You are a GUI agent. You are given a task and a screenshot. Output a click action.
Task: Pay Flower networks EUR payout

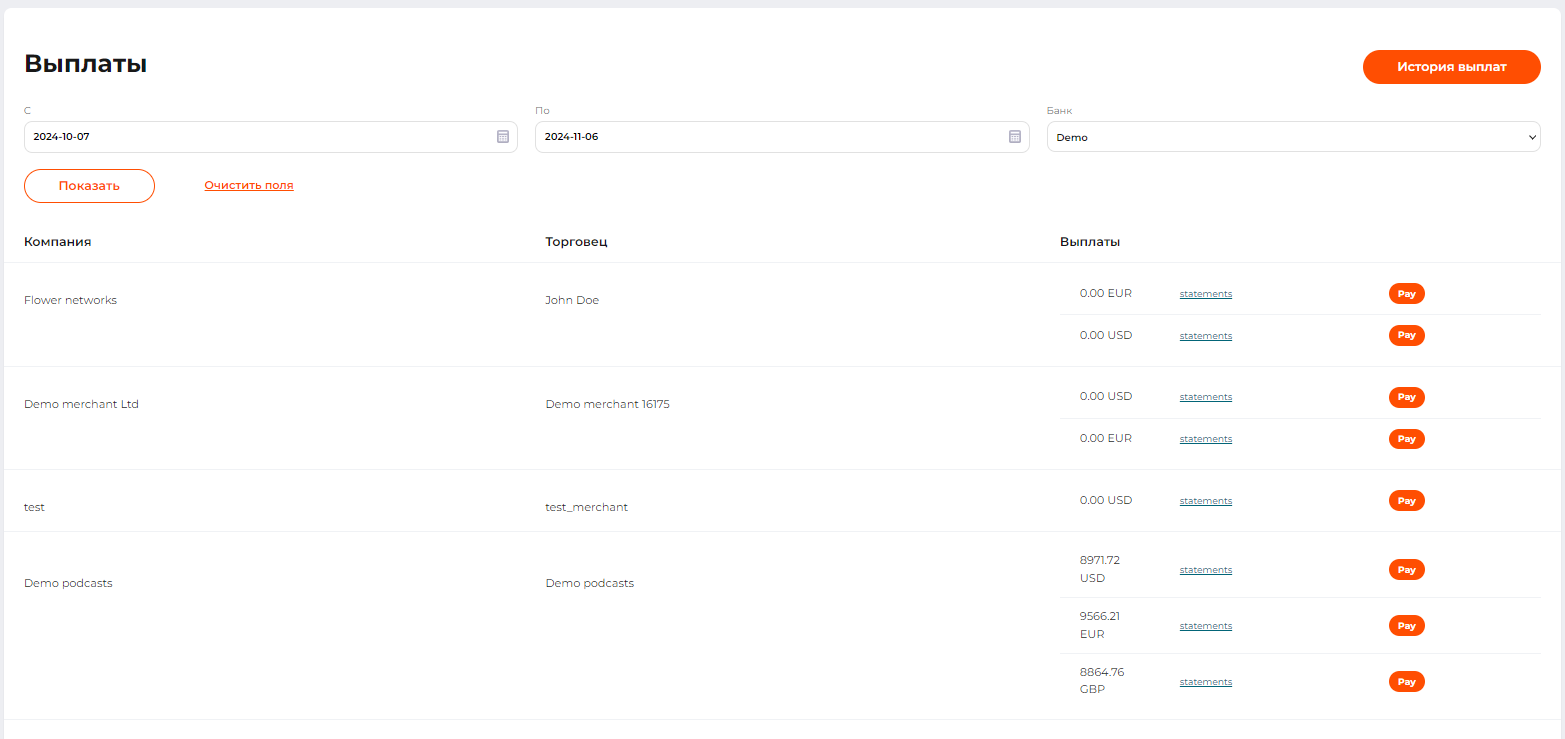[x=1406, y=294]
